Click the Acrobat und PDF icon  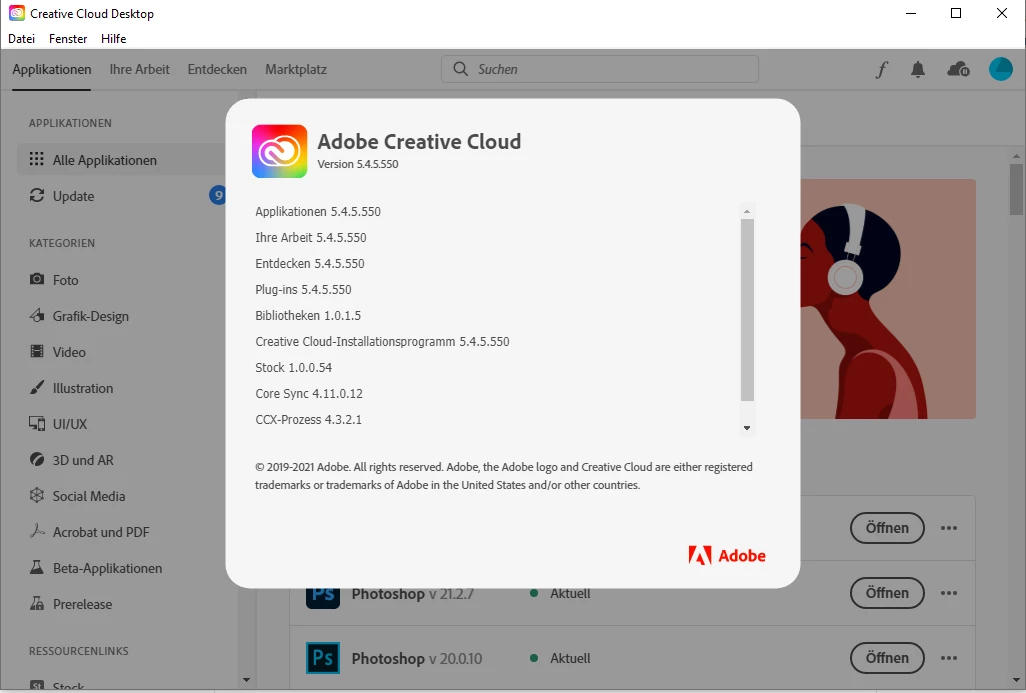[37, 531]
